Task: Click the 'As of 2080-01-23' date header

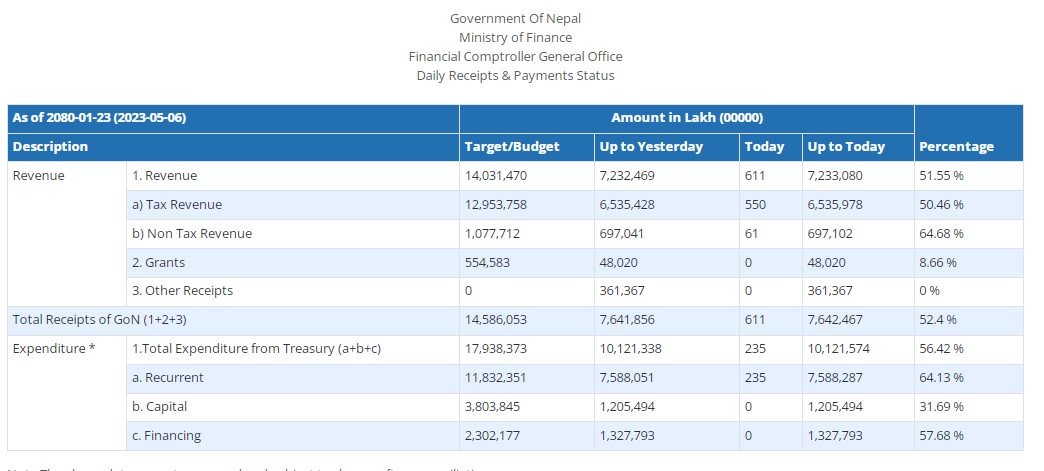Action: (99, 118)
